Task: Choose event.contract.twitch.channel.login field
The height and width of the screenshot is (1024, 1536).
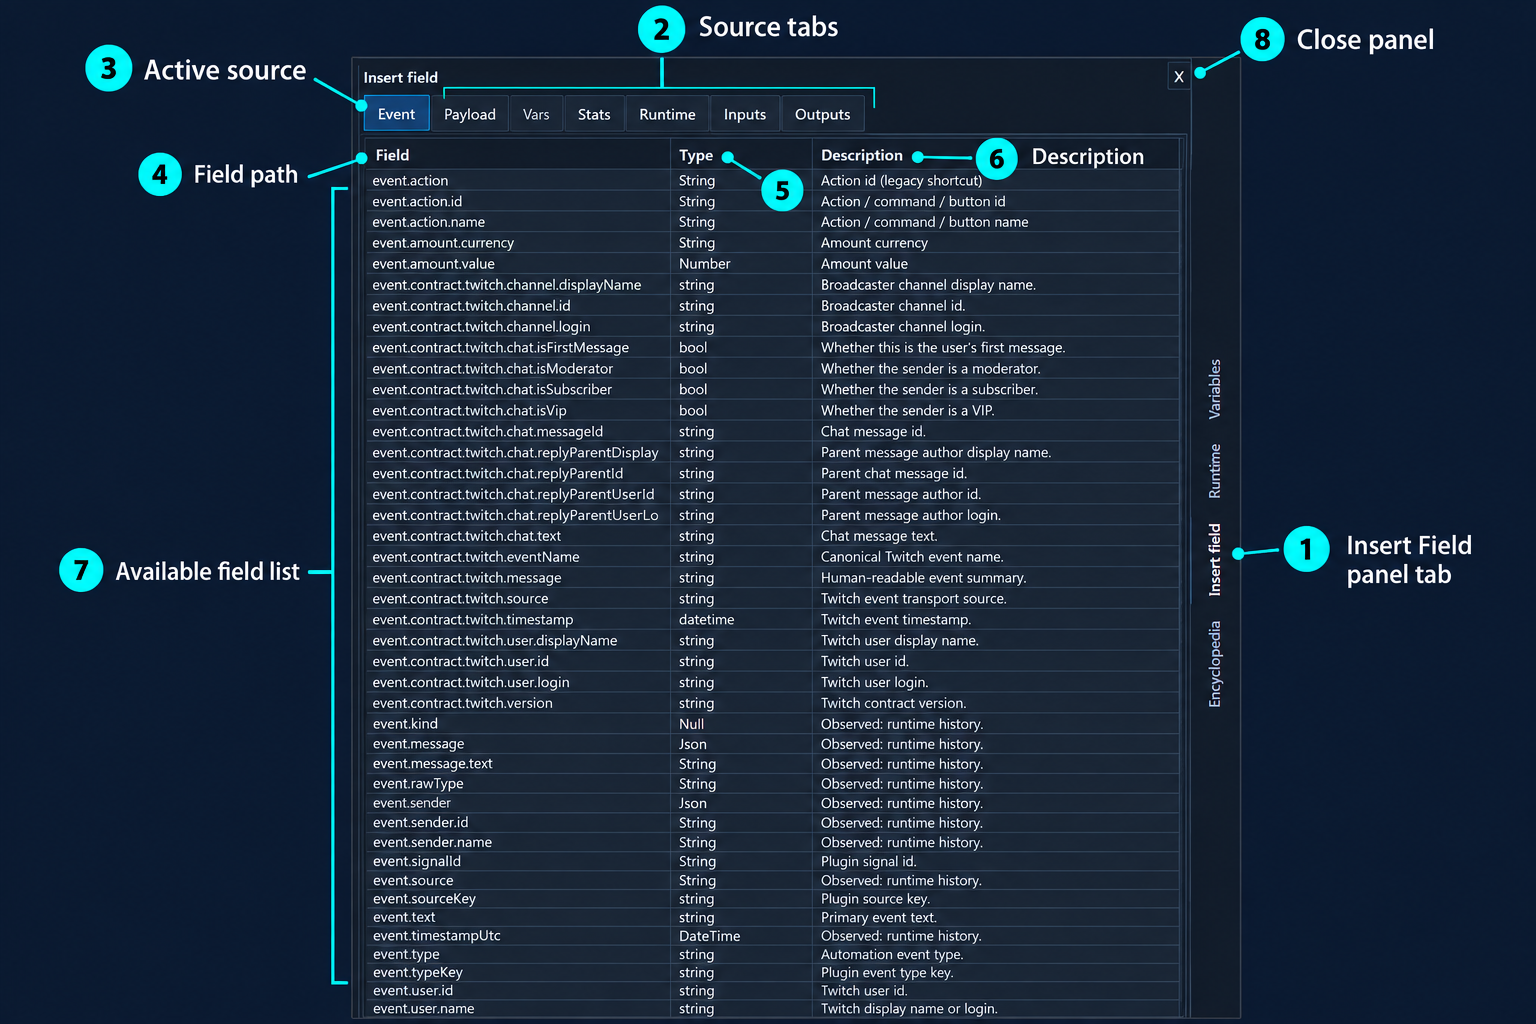Action: click(772, 327)
